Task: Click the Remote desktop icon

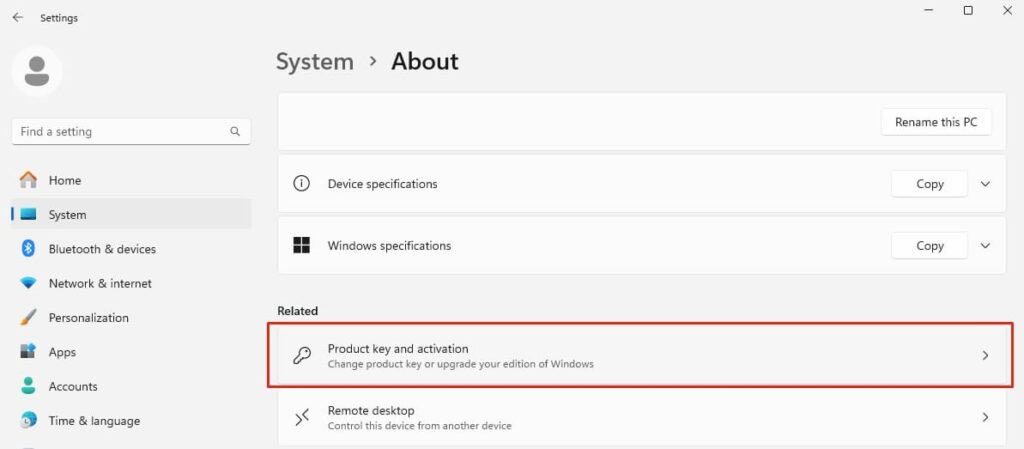Action: [x=301, y=417]
